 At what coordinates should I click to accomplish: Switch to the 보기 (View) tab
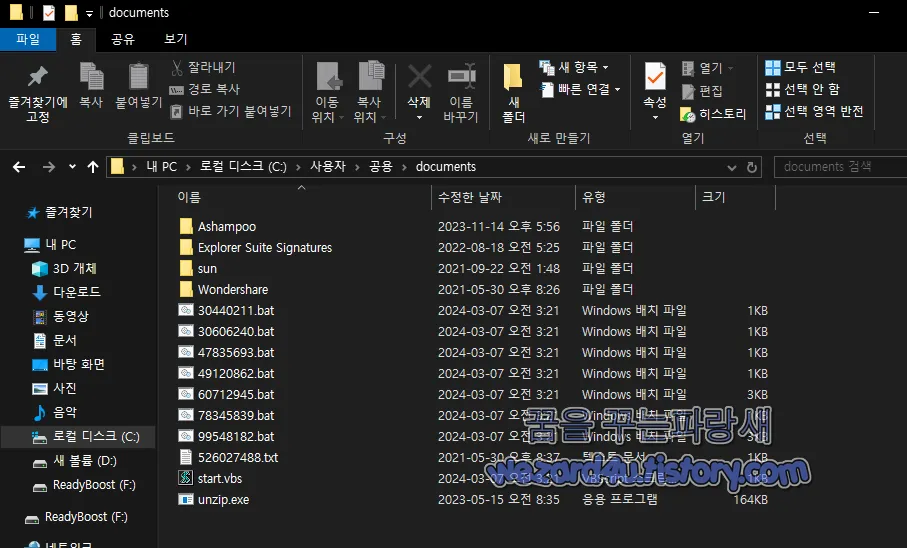(175, 39)
